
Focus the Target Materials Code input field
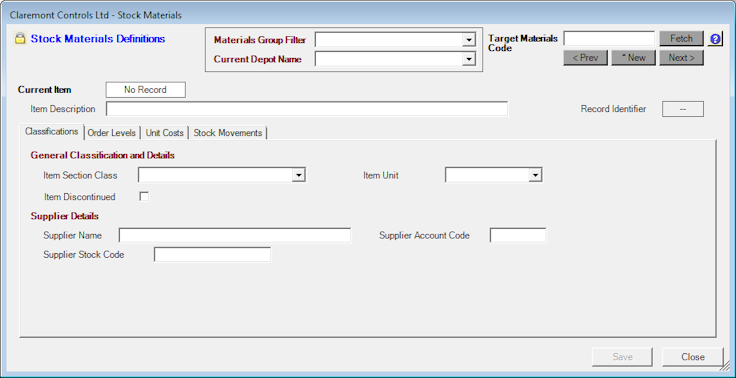pos(609,39)
